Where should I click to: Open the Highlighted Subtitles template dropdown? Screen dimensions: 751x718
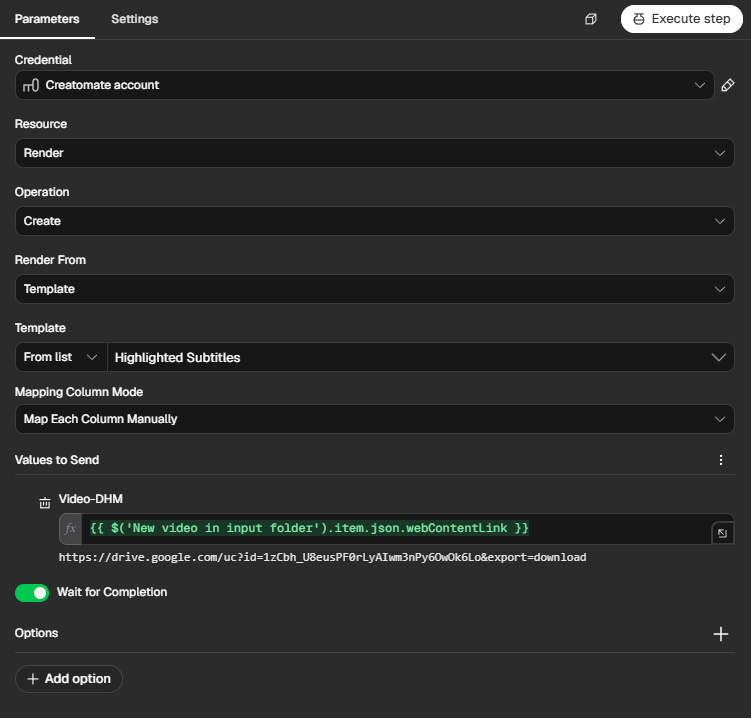coord(421,357)
